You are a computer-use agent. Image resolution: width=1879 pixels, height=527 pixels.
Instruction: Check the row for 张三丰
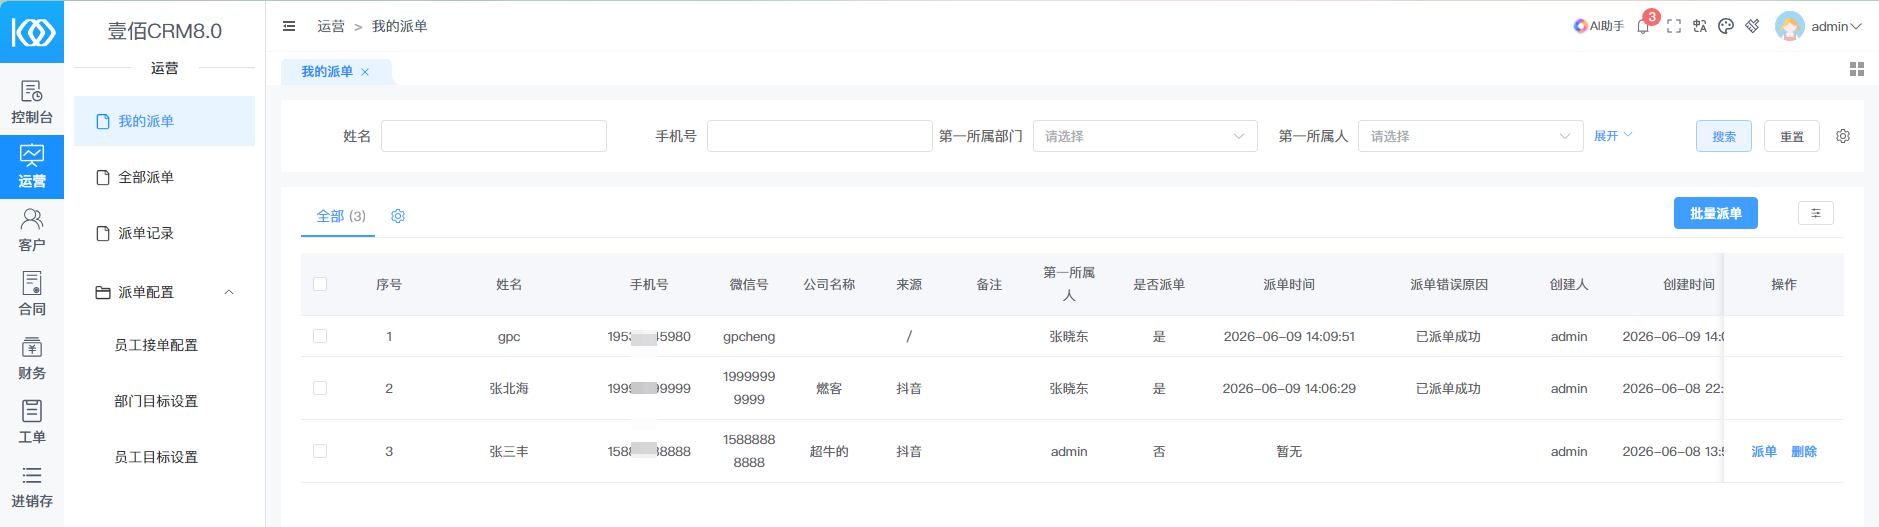click(x=320, y=451)
